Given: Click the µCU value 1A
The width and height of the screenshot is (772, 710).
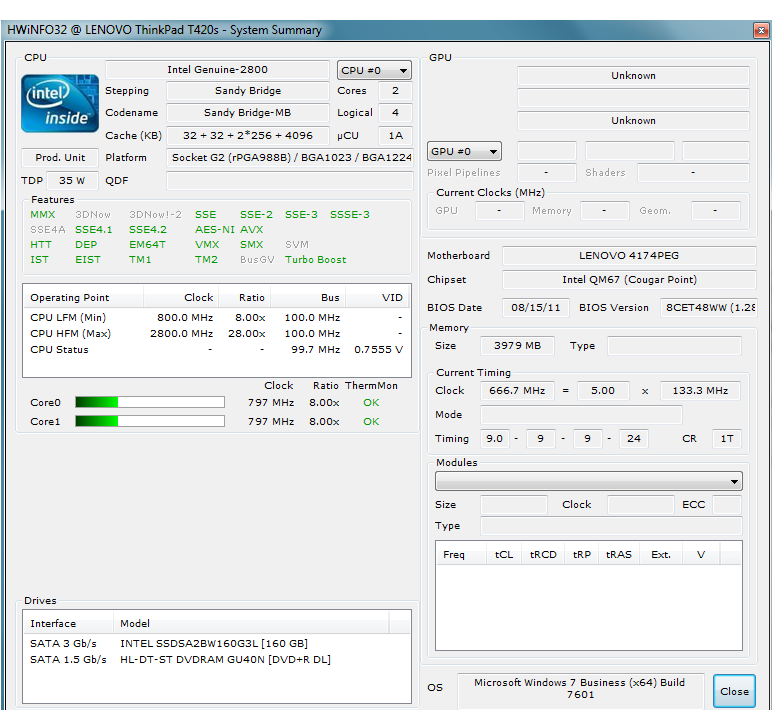Looking at the screenshot, I should coord(395,135).
